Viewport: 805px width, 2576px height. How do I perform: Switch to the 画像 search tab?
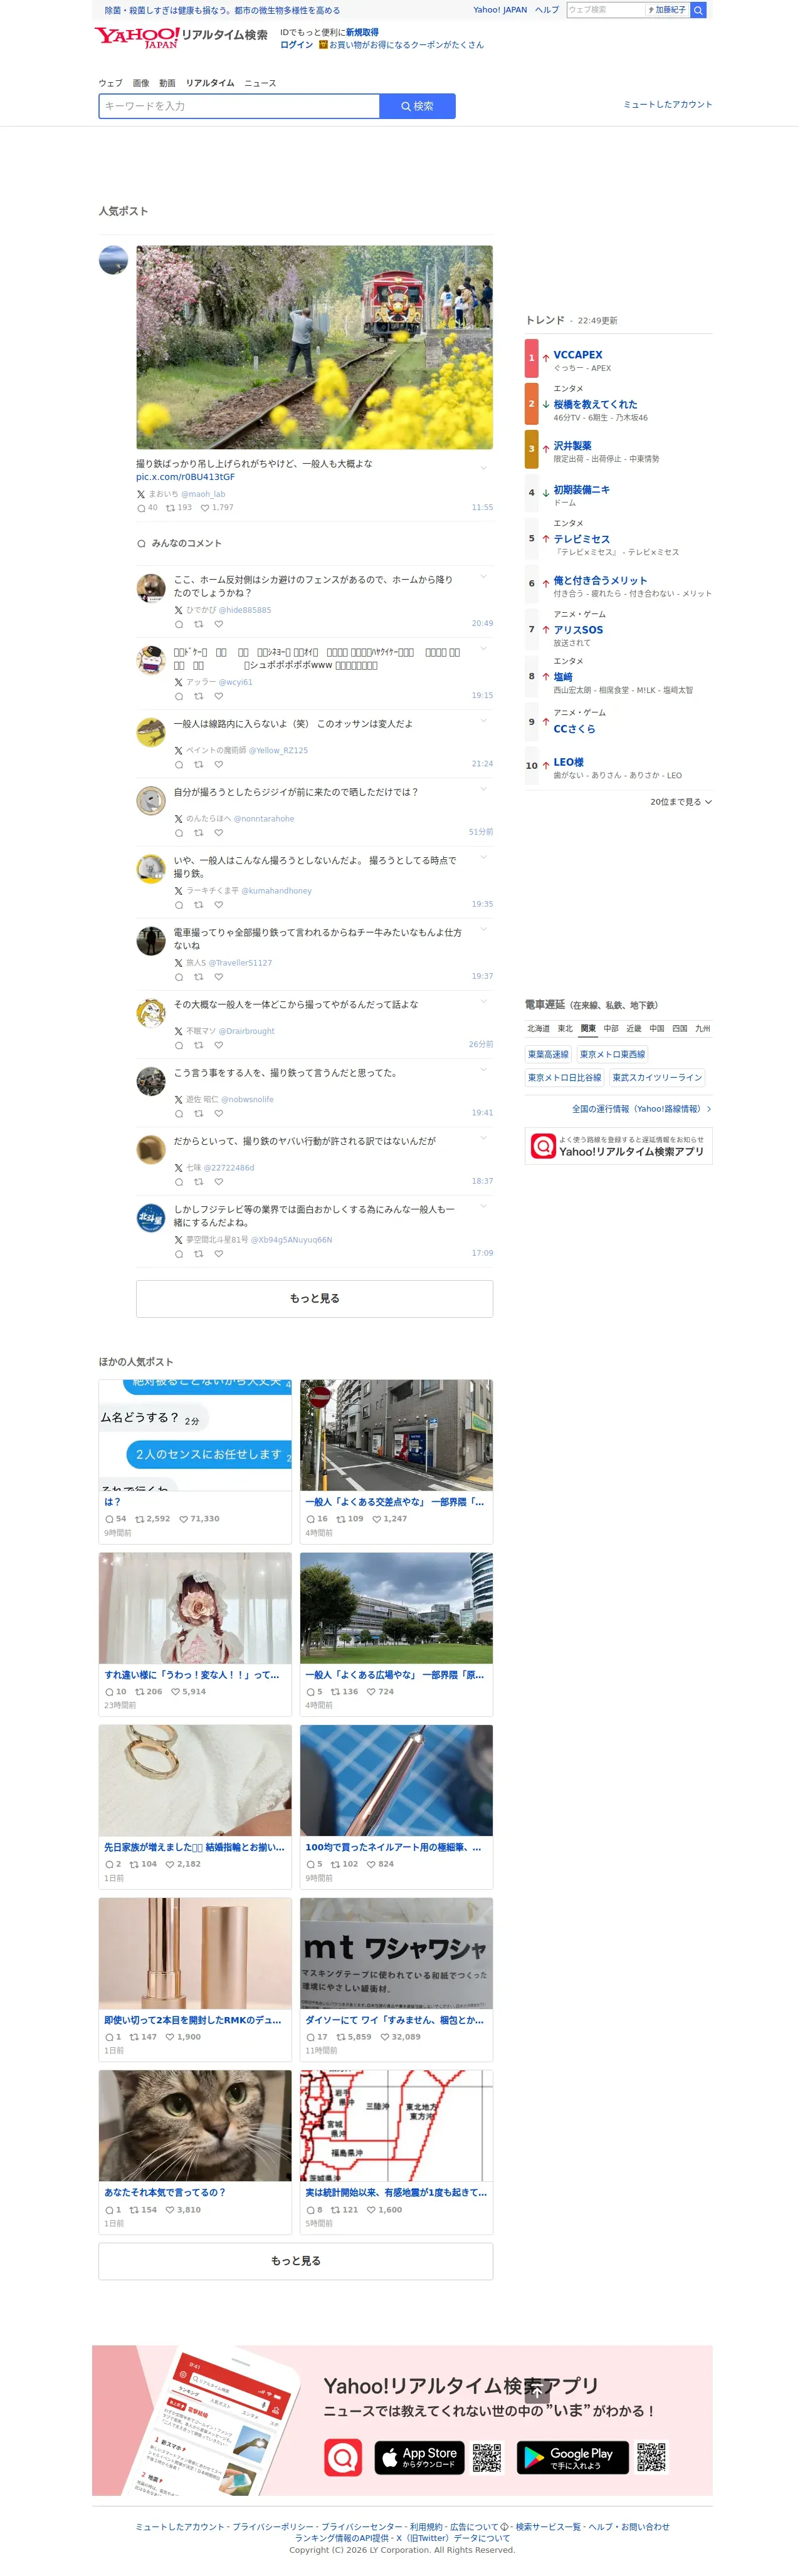pyautogui.click(x=141, y=83)
